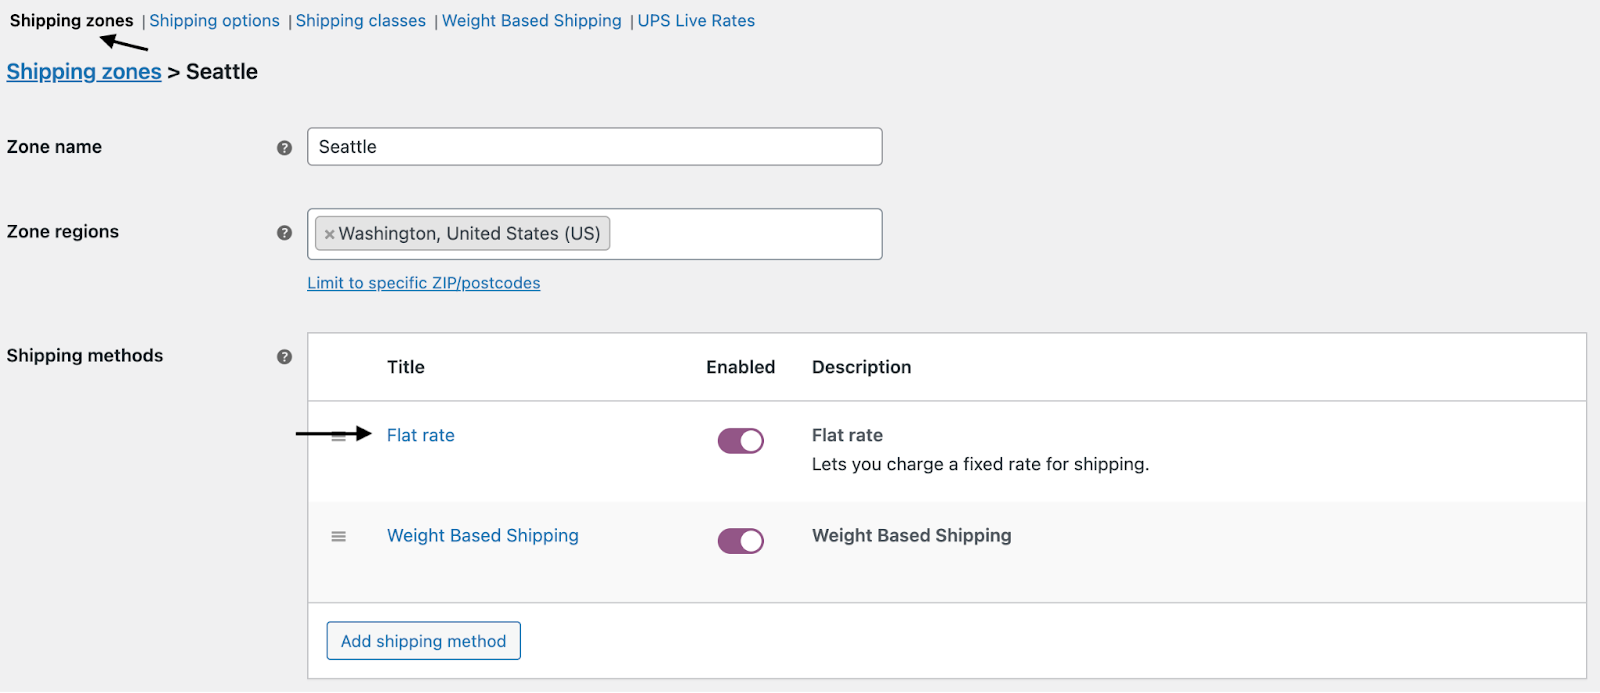Viewport: 1600px width, 693px height.
Task: Click the drag handle next to Weight Based Shipping
Action: [x=338, y=536]
